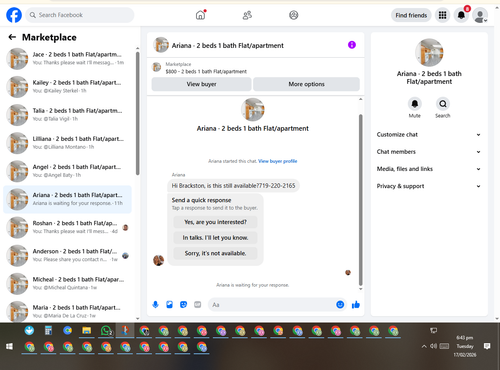
Task: Click the chat messages scrollbar
Action: click(x=360, y=200)
